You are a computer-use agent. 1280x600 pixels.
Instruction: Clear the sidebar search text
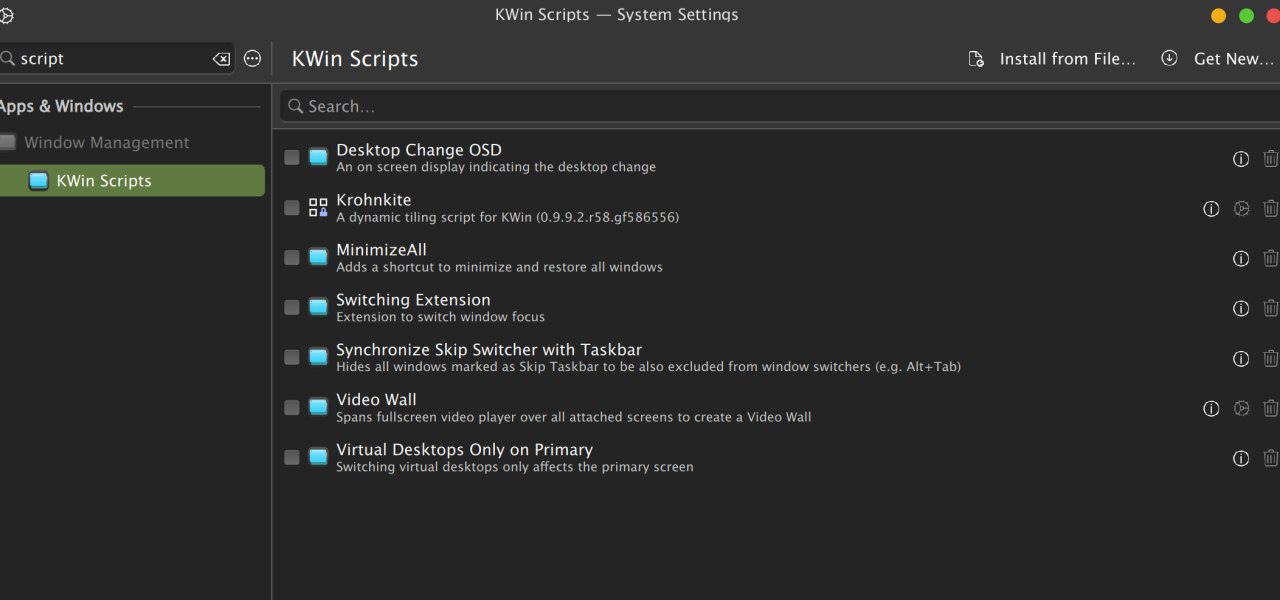coord(221,59)
